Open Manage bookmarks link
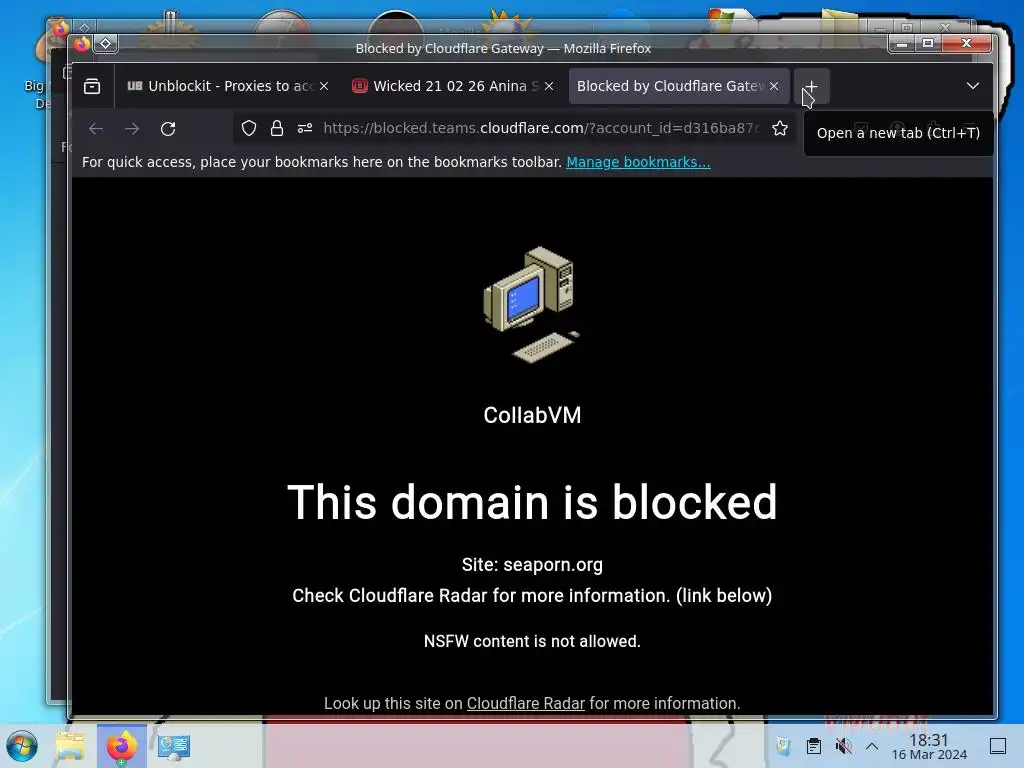This screenshot has width=1024, height=768. pos(638,162)
